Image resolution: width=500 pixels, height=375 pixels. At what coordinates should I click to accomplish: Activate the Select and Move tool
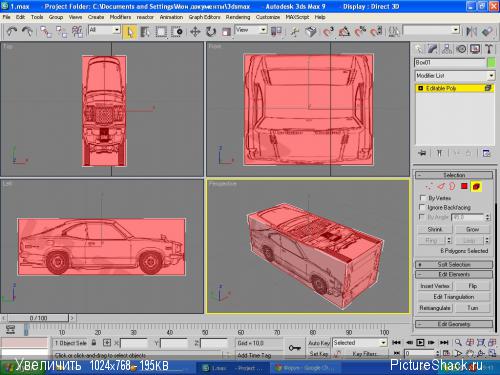(195, 32)
